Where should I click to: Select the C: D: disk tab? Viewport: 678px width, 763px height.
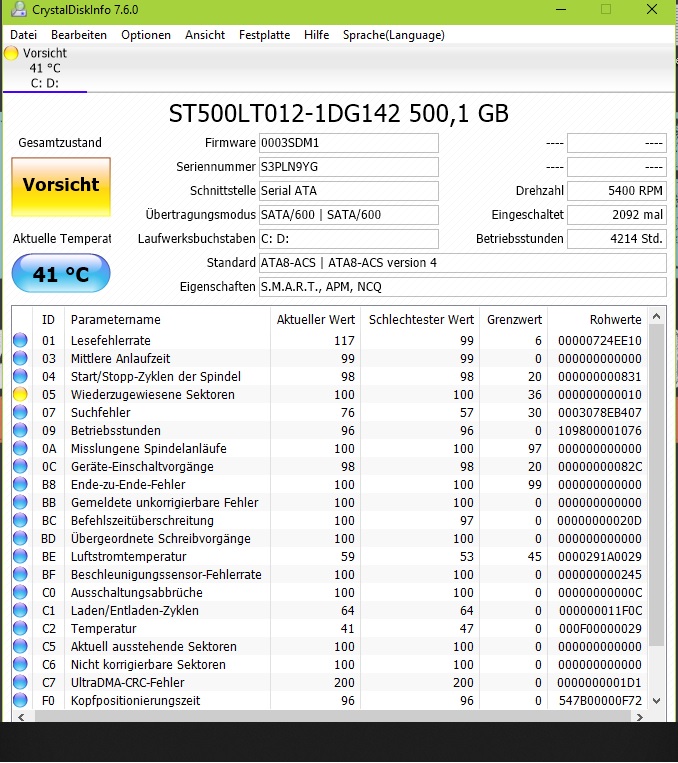45,68
